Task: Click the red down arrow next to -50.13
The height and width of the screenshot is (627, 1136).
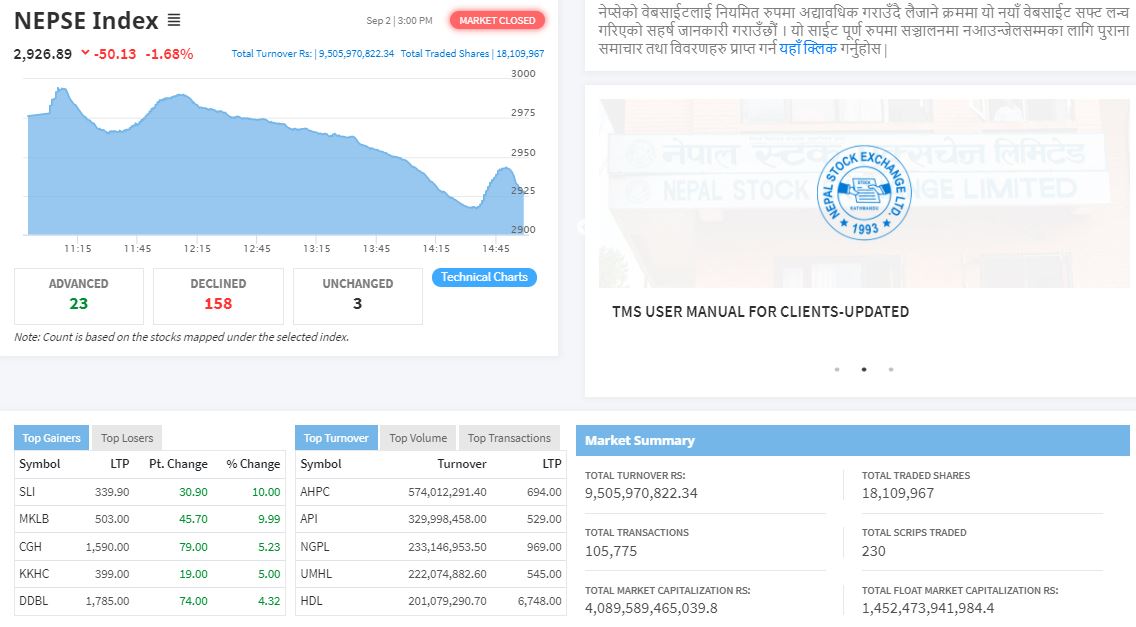Action: tap(85, 53)
